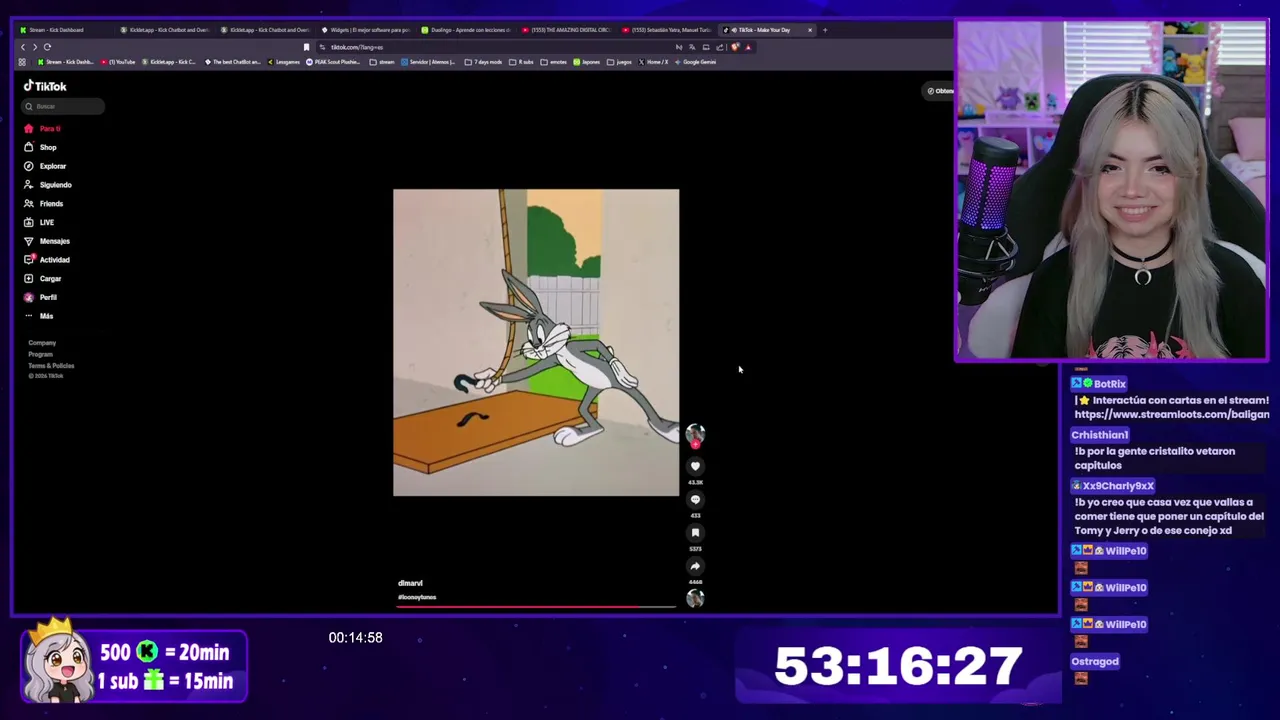
Task: Open Company footer link
Action: 42,343
